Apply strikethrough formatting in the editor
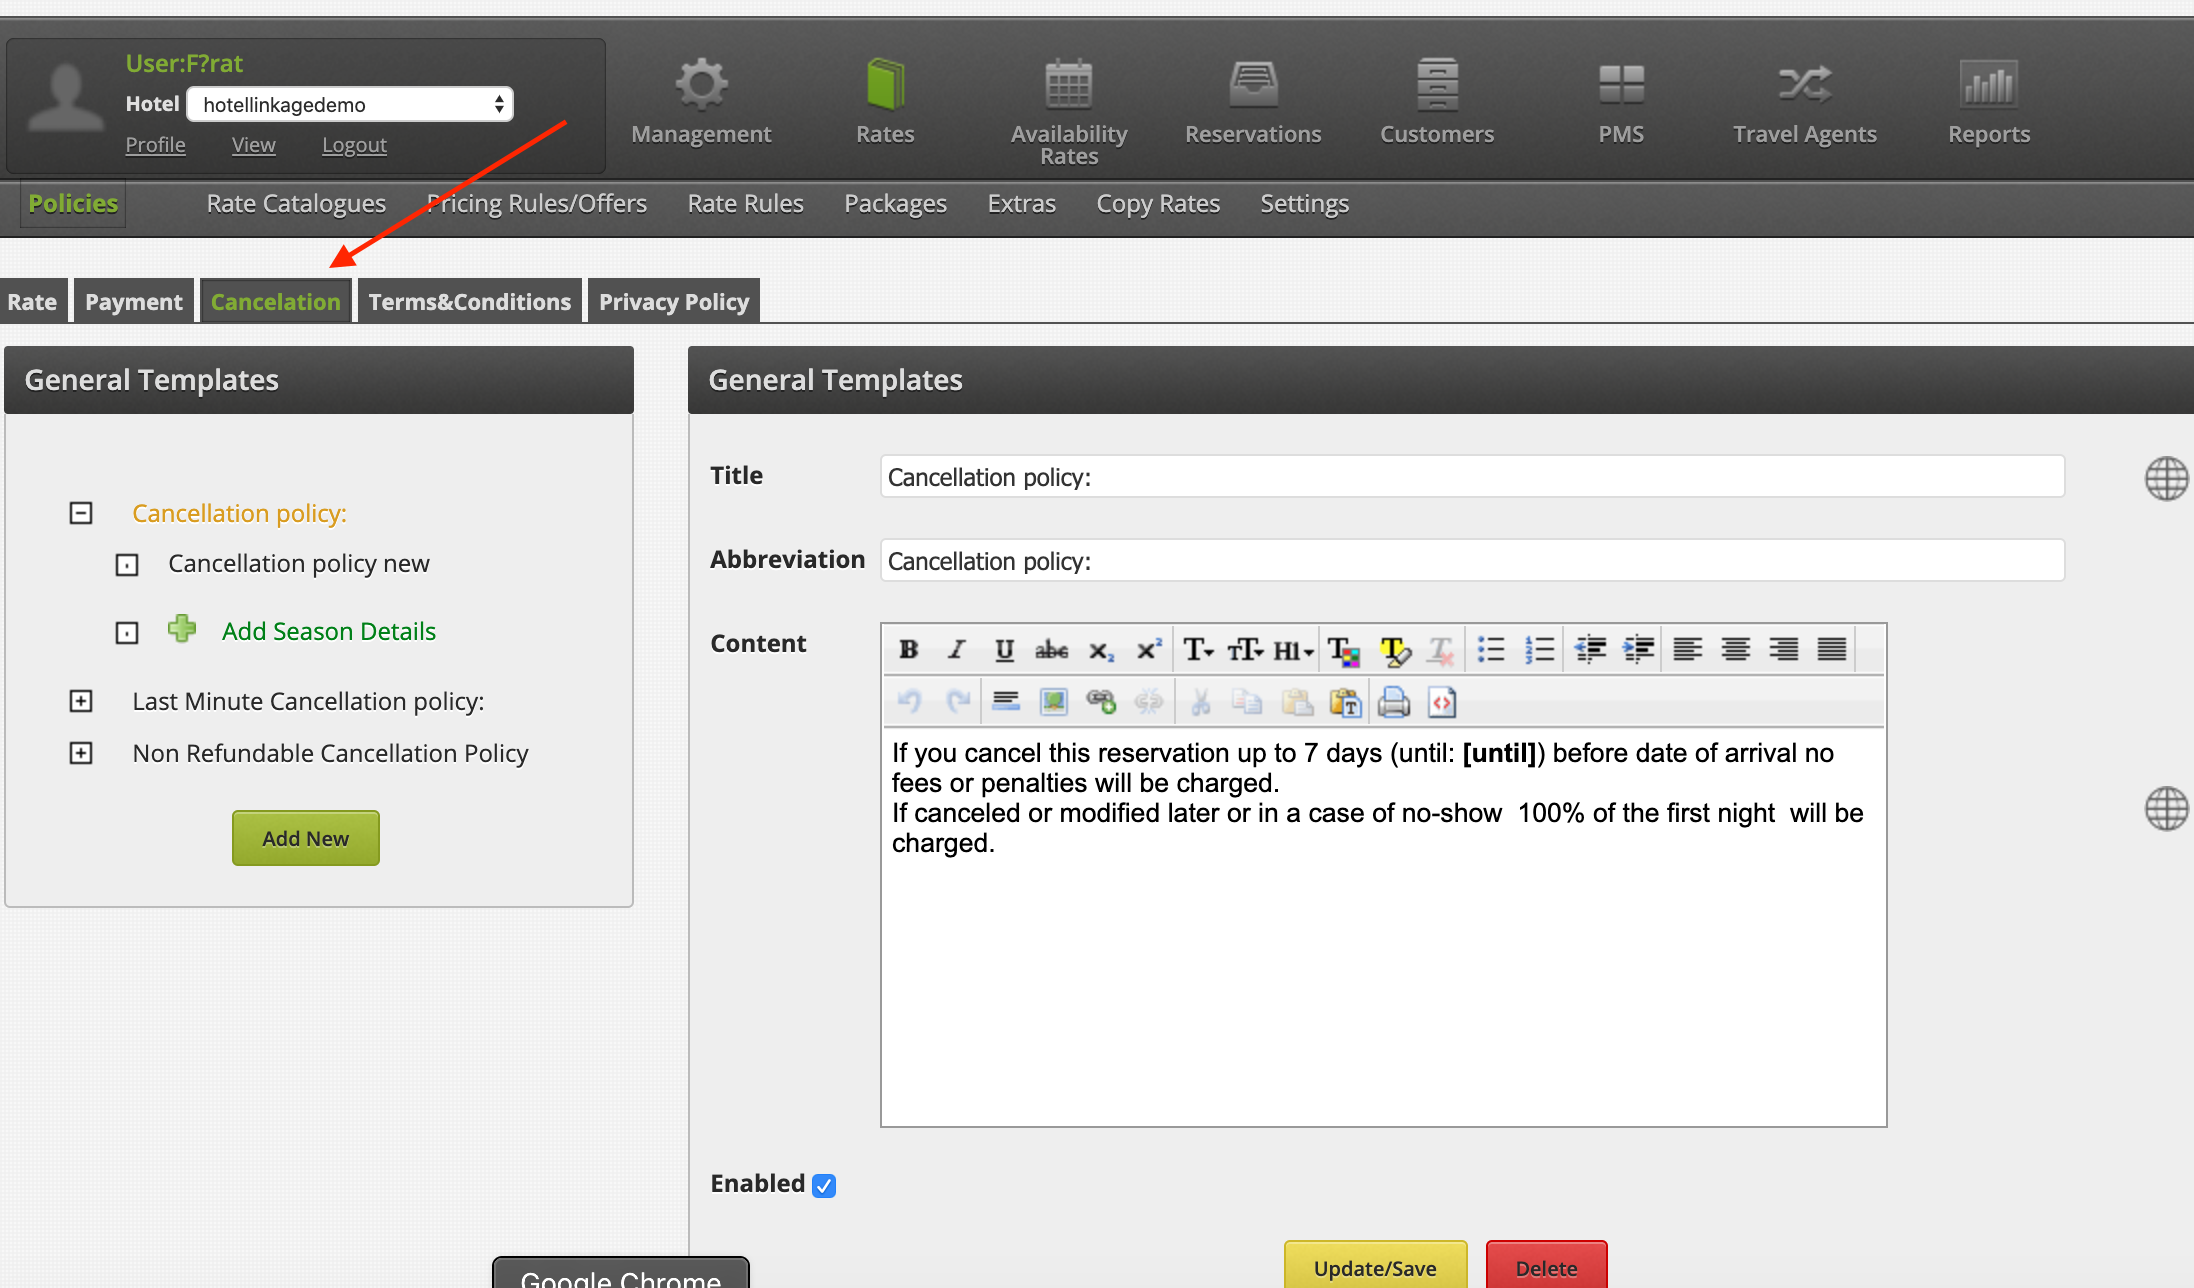This screenshot has height=1288, width=2194. point(1051,650)
